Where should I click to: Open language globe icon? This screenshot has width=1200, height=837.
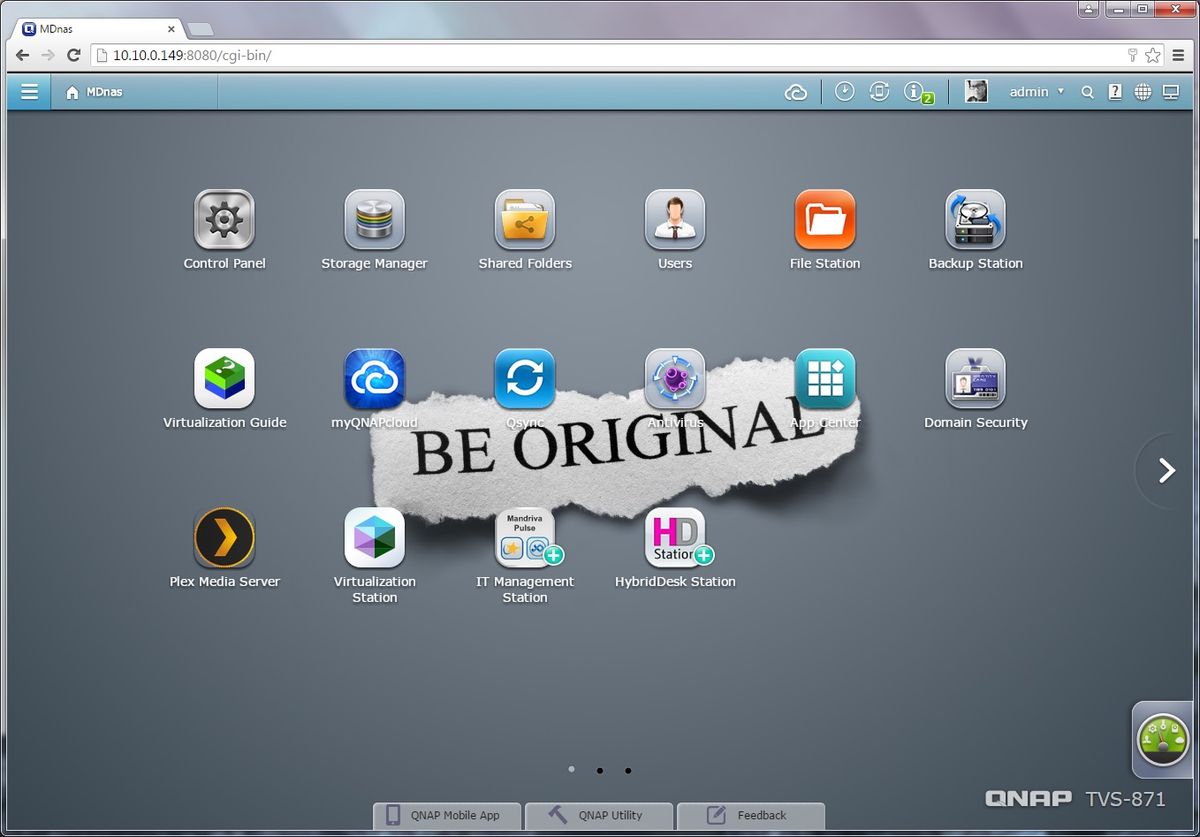point(1143,92)
